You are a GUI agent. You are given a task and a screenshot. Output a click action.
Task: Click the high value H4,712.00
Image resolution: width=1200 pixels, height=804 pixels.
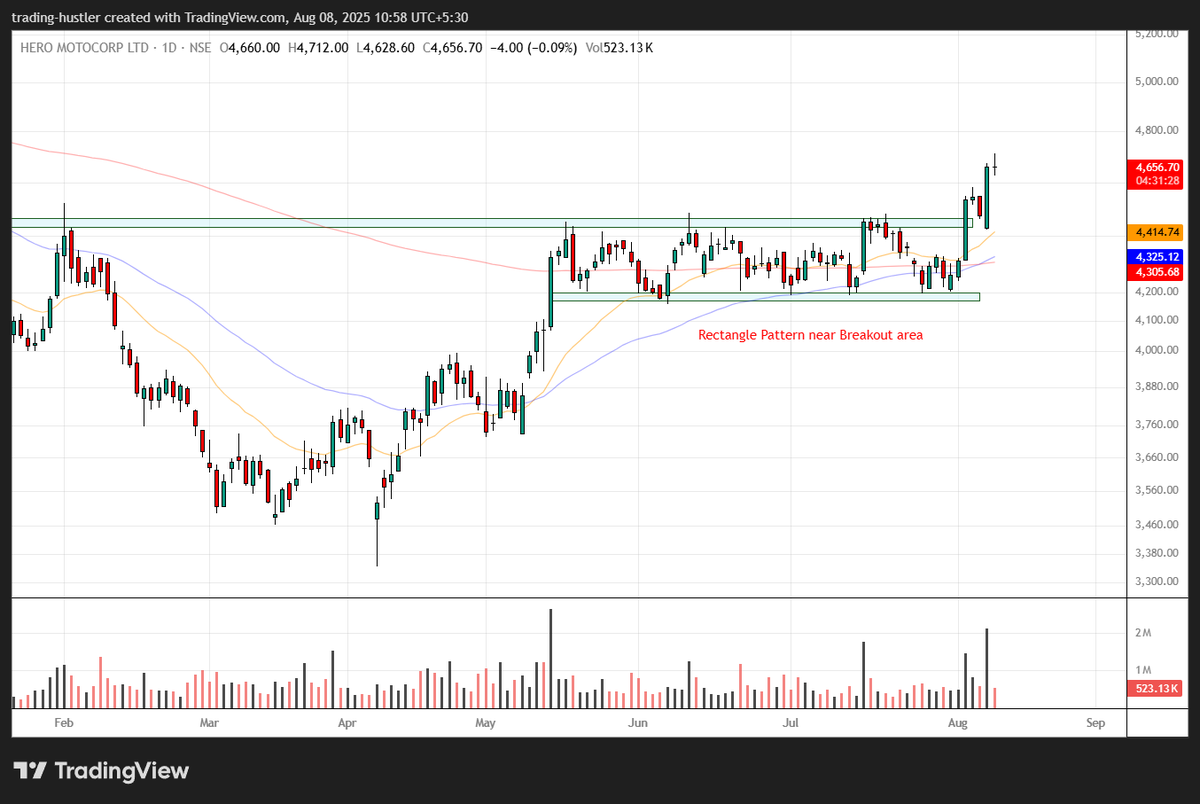(319, 47)
